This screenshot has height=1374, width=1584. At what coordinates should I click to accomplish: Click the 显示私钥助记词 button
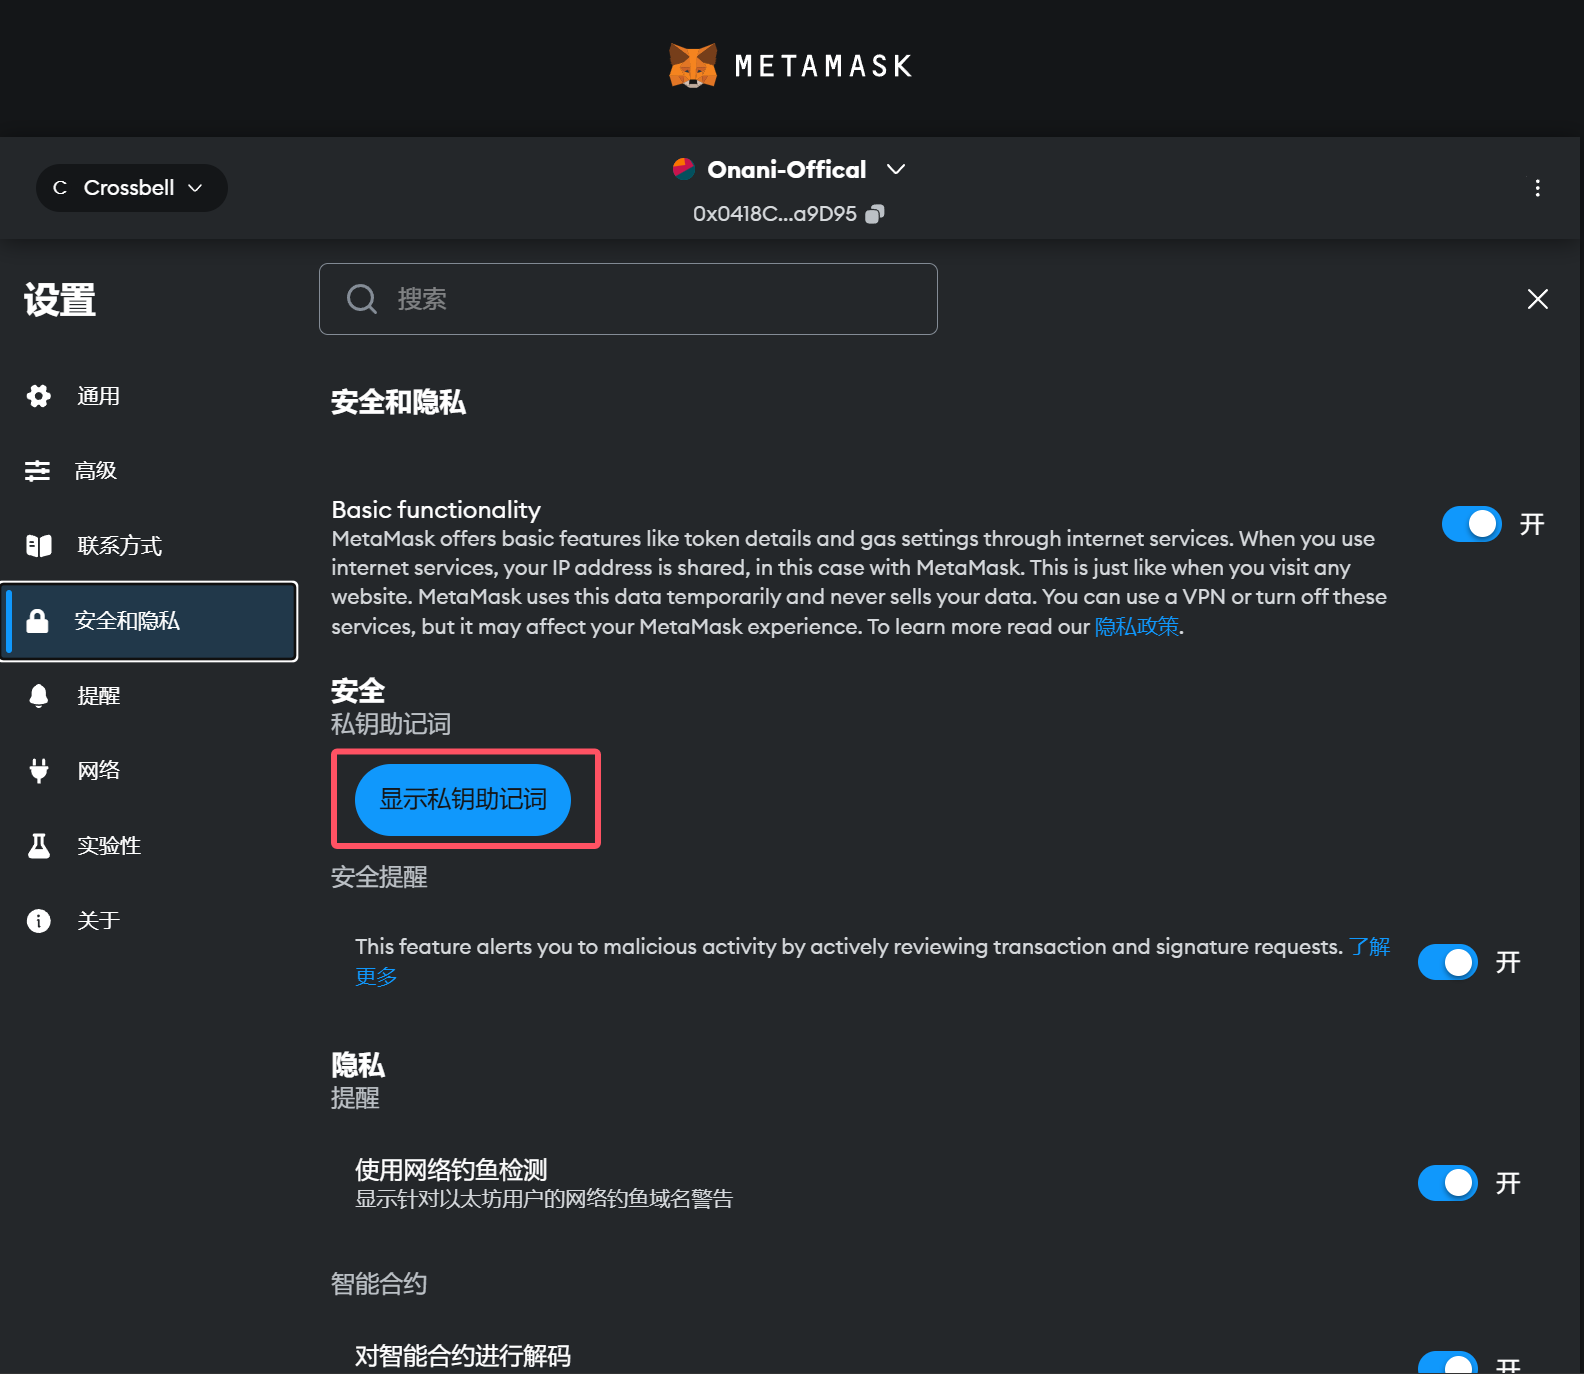coord(463,800)
